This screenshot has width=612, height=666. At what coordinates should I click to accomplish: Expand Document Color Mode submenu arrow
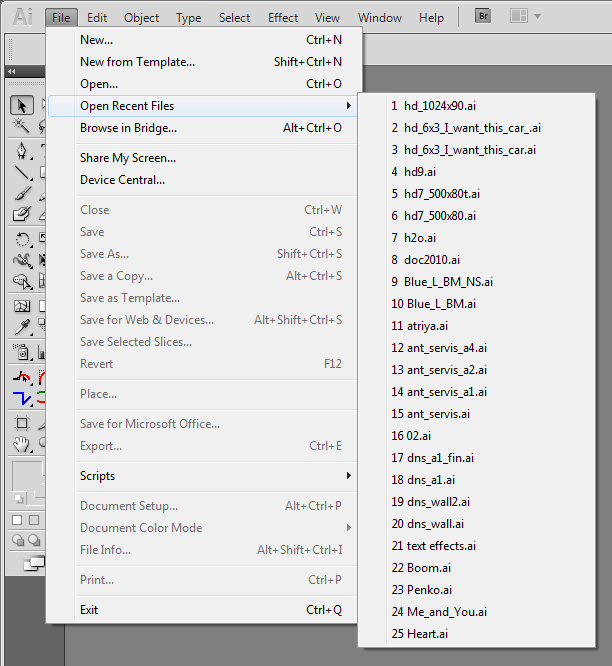point(348,528)
